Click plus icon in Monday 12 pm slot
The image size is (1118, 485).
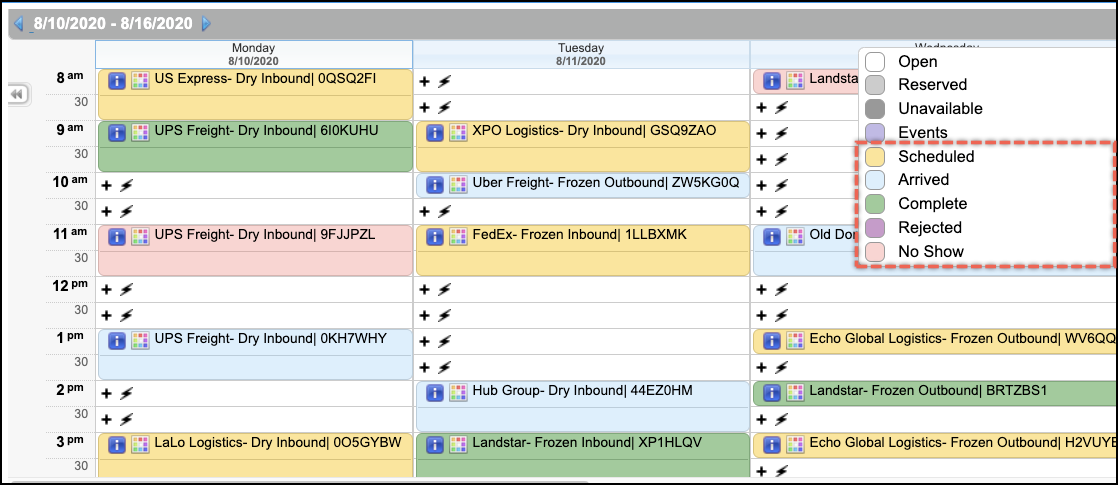coord(107,290)
